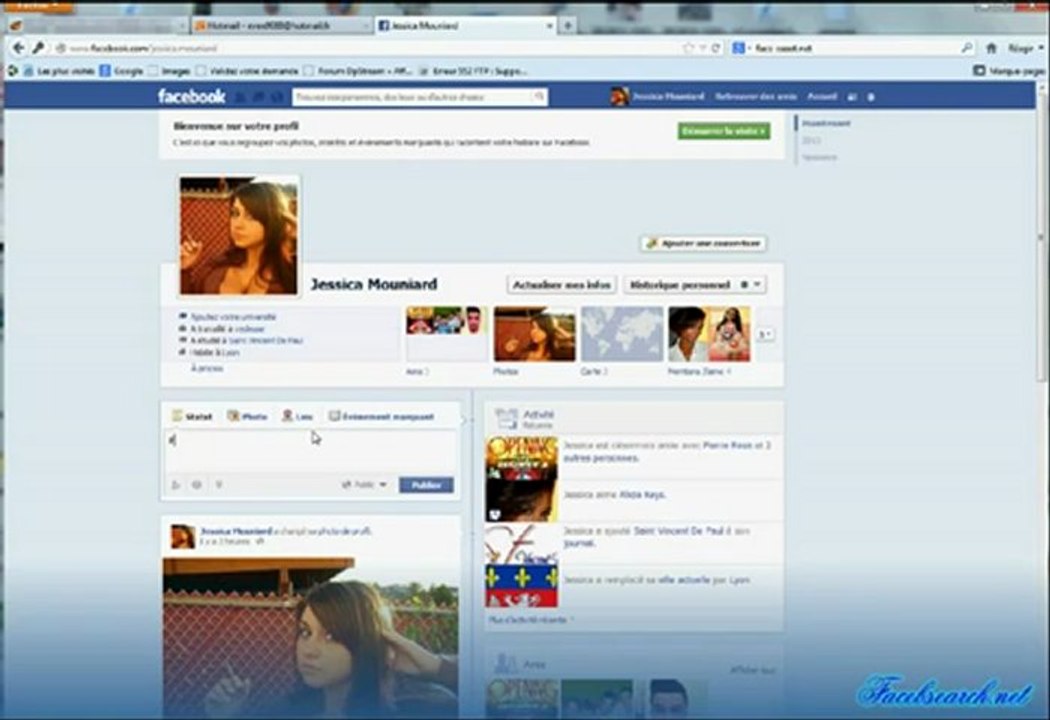Open the dropdown arrow next to the bookmark star
Image resolution: width=1050 pixels, height=720 pixels.
pos(702,48)
